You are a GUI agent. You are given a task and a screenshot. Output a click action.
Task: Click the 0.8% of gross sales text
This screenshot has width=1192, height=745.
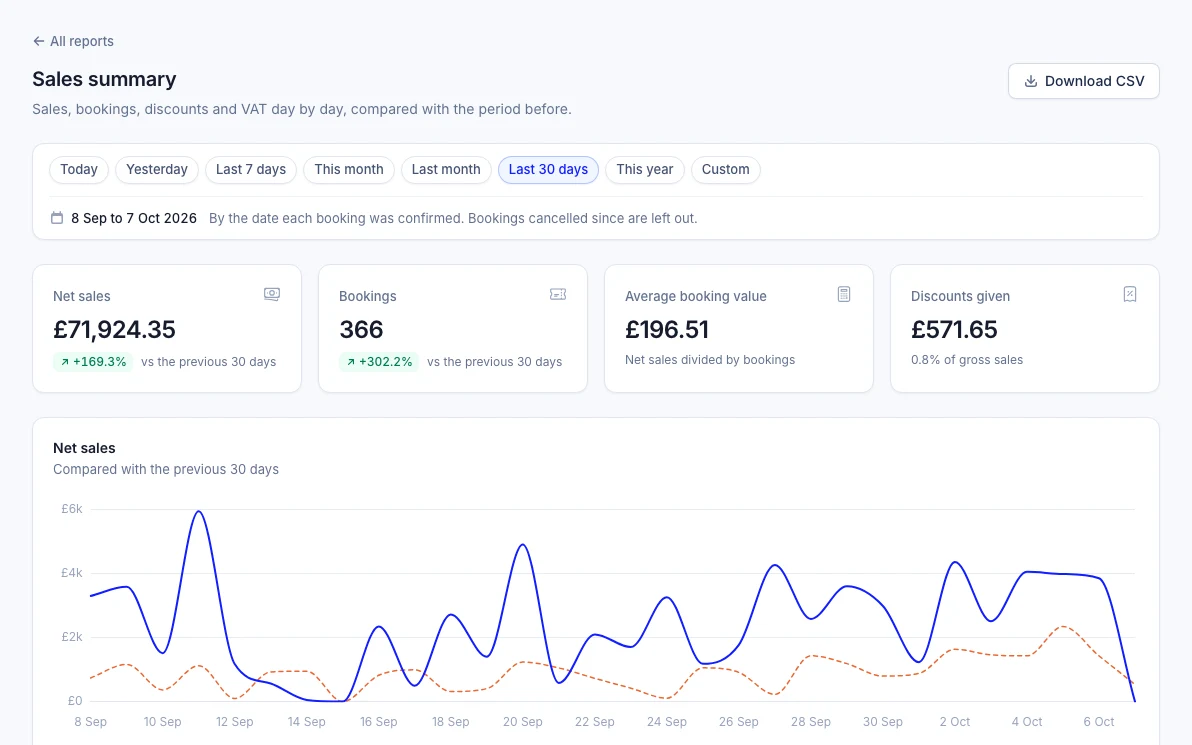tap(967, 360)
